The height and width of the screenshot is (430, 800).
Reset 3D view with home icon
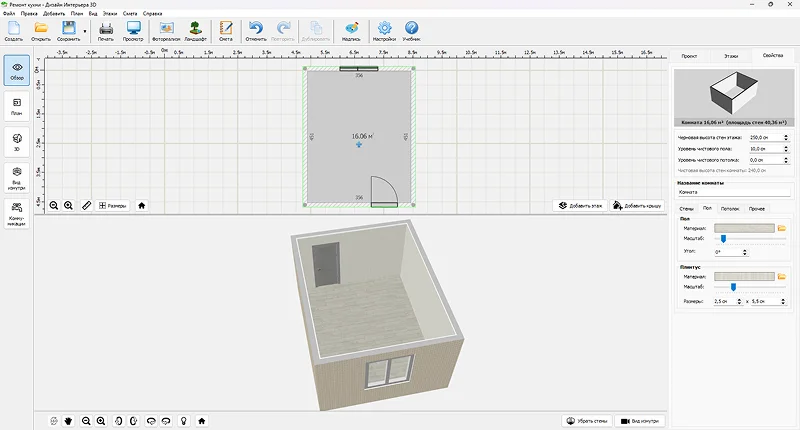(x=202, y=421)
